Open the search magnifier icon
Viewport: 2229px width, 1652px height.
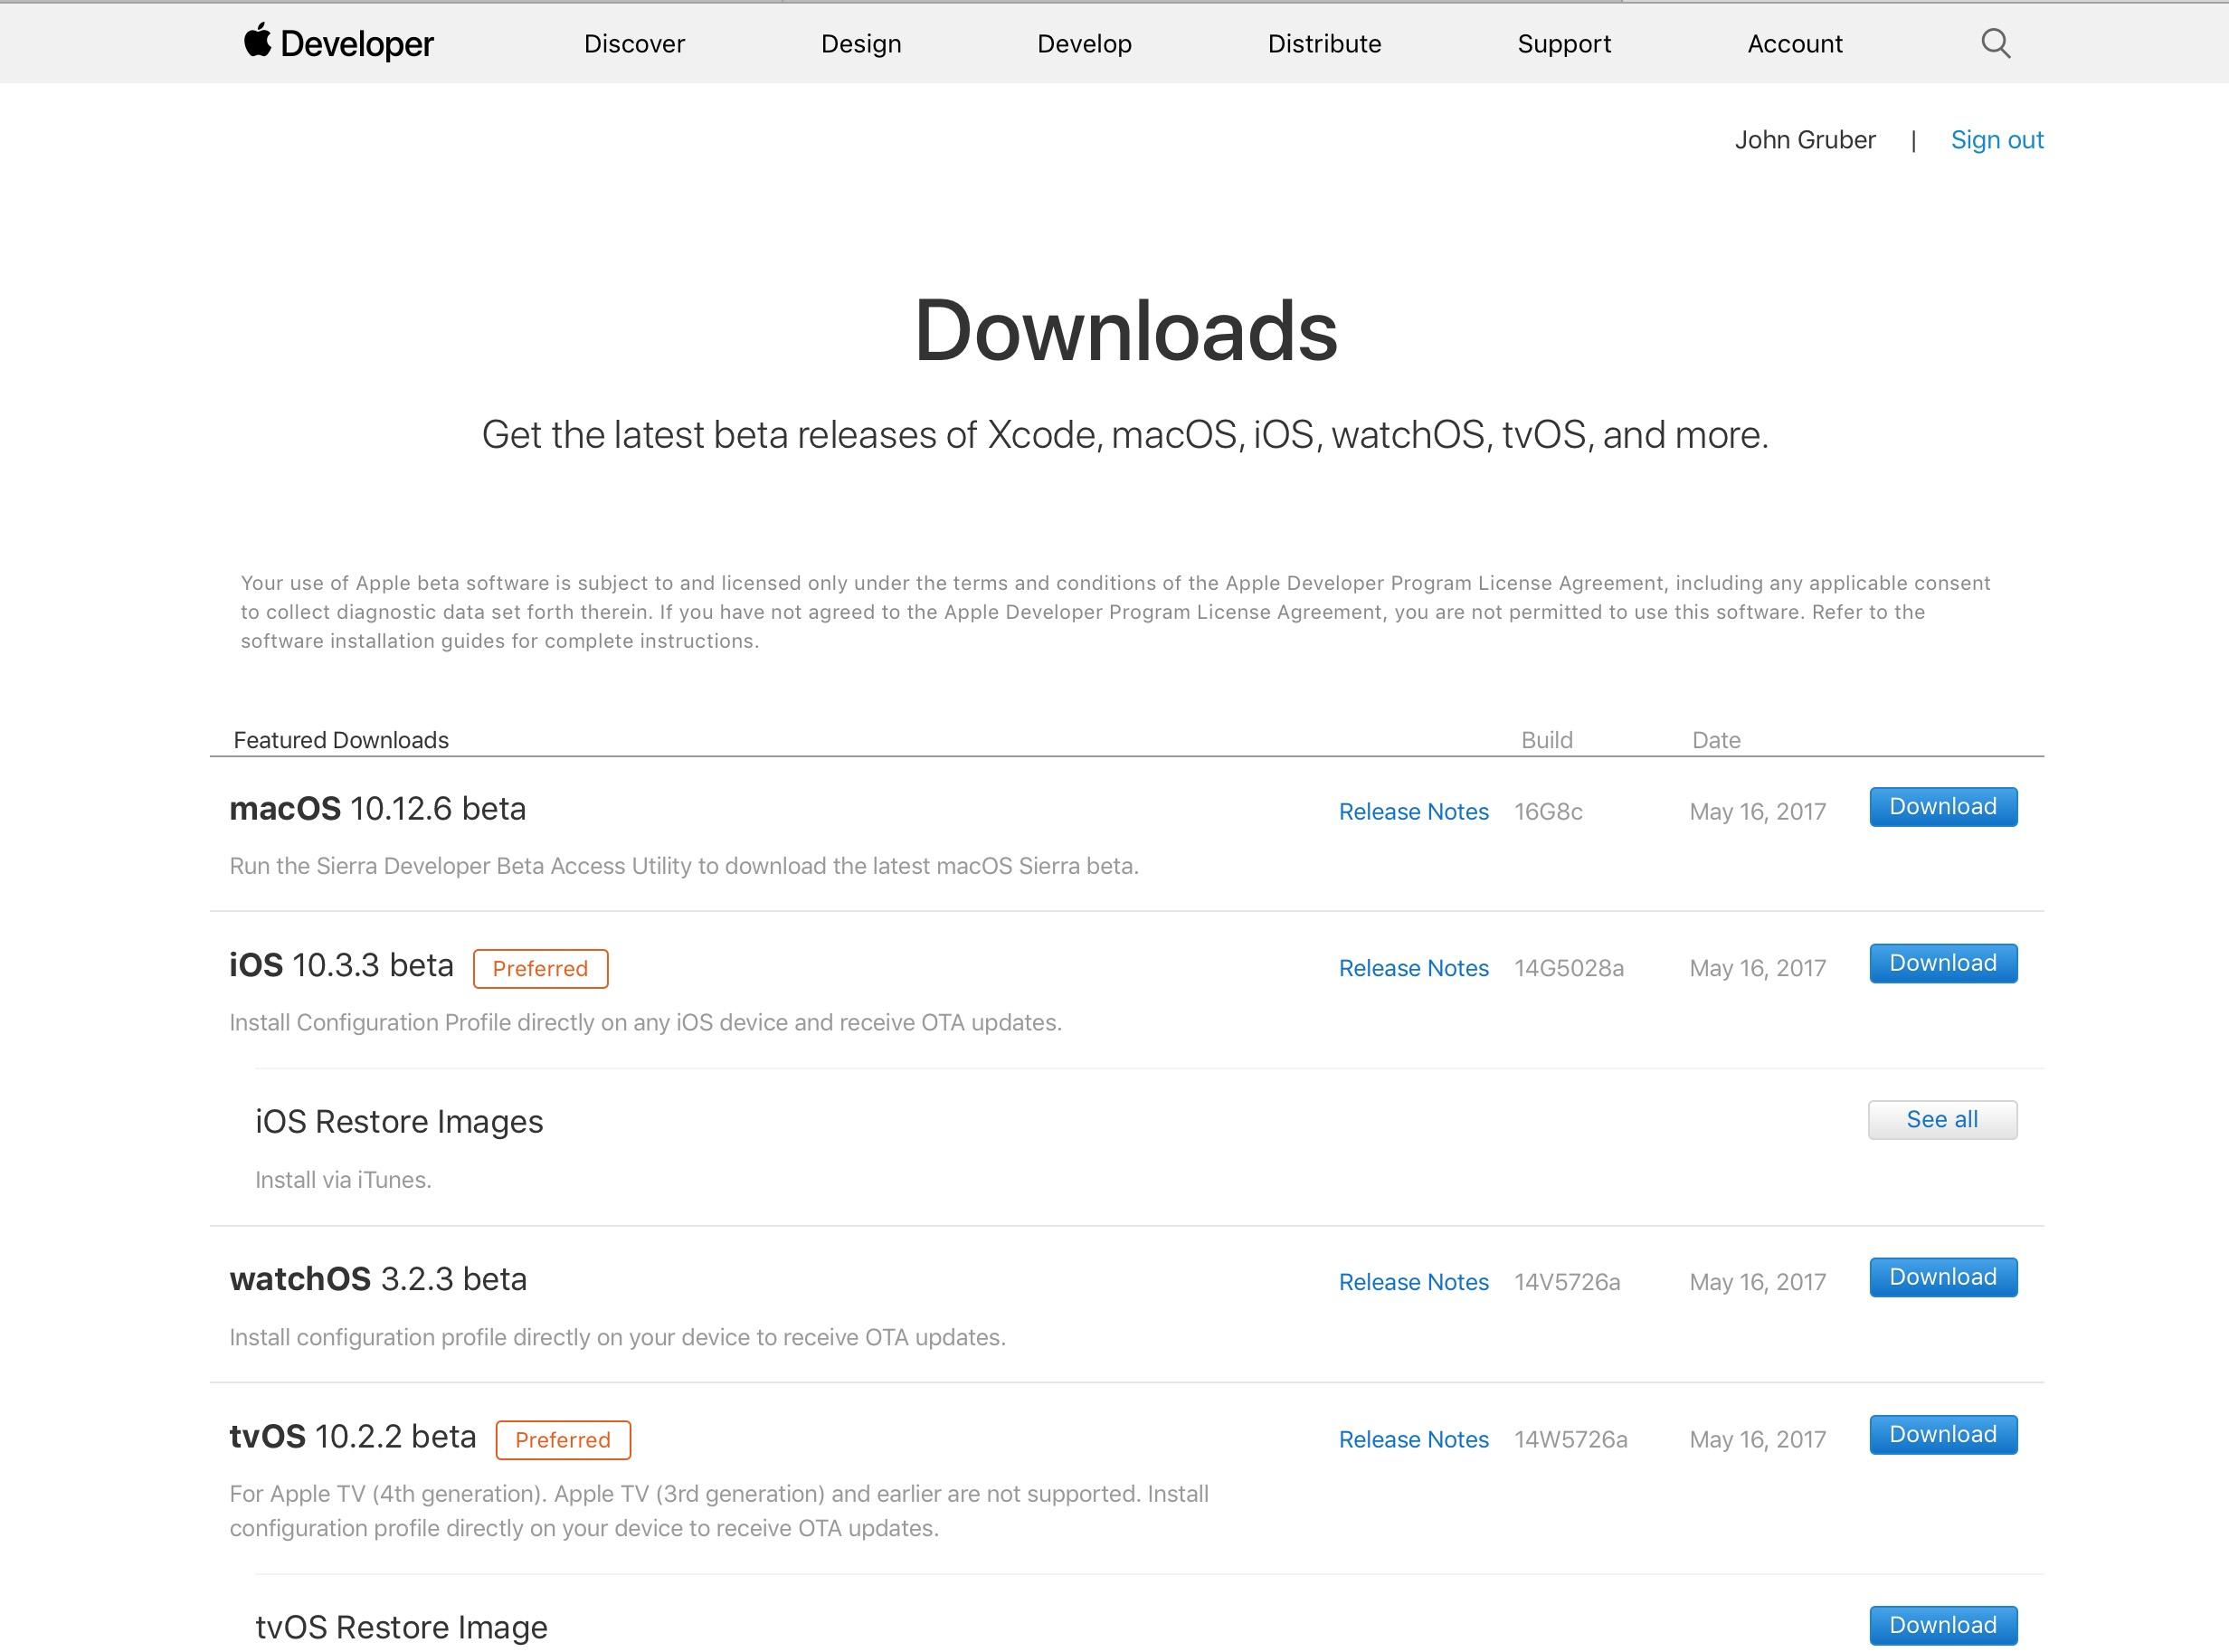[x=1994, y=43]
